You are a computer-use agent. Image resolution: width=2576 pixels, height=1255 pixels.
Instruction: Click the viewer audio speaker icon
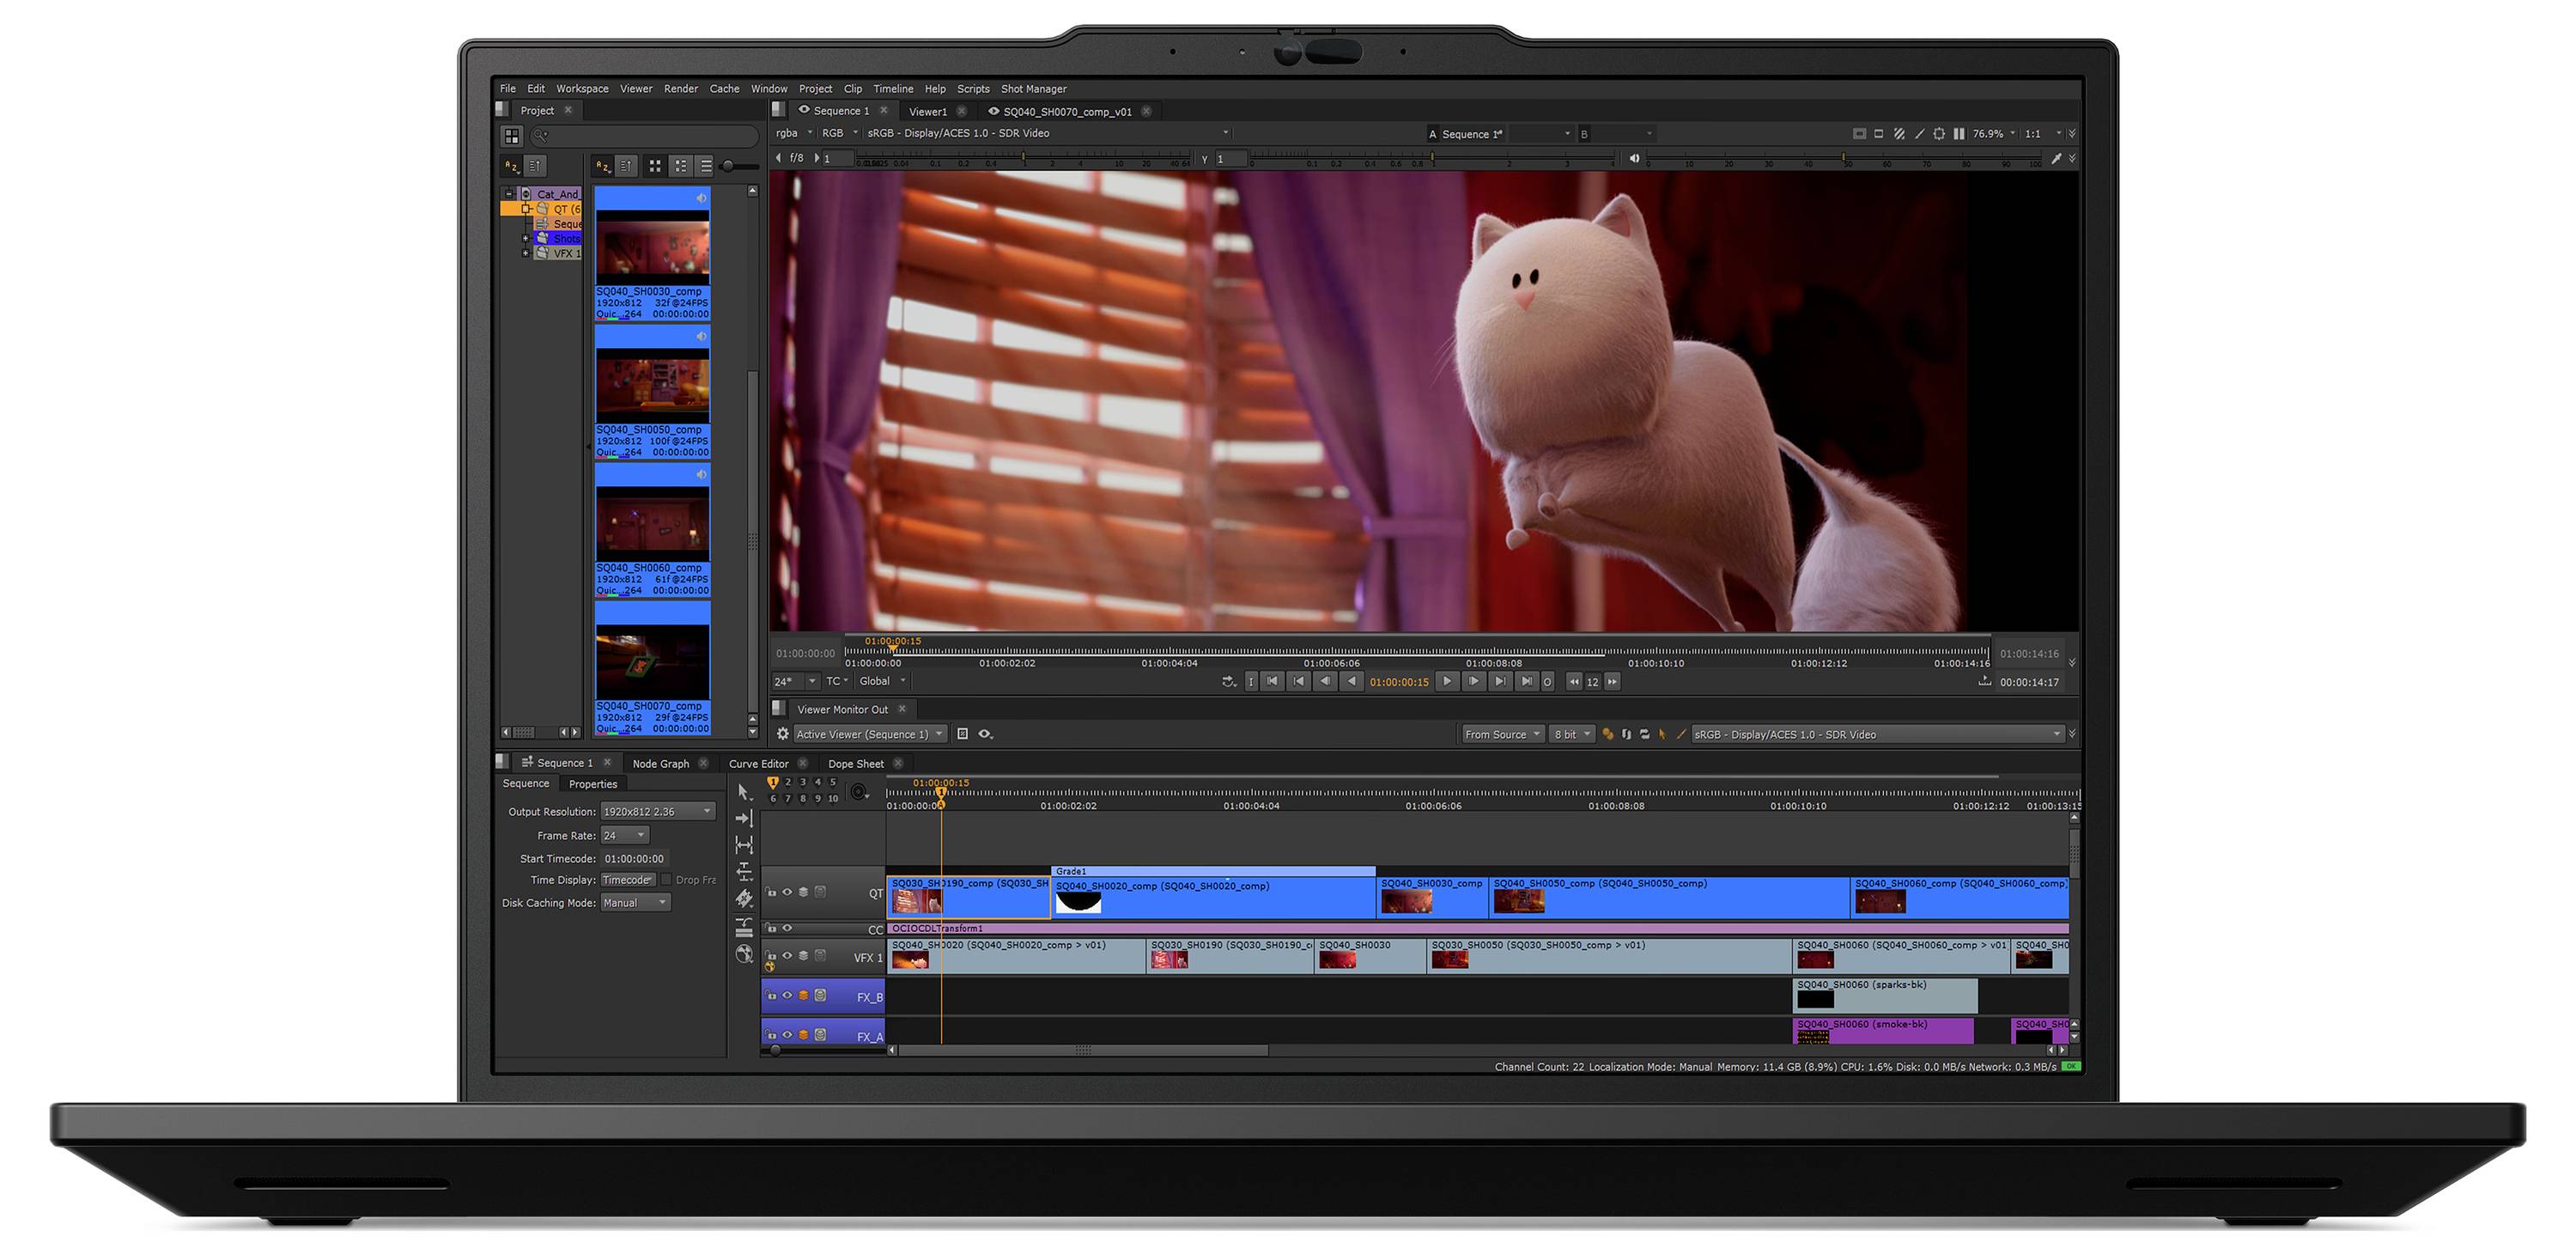click(x=1634, y=158)
